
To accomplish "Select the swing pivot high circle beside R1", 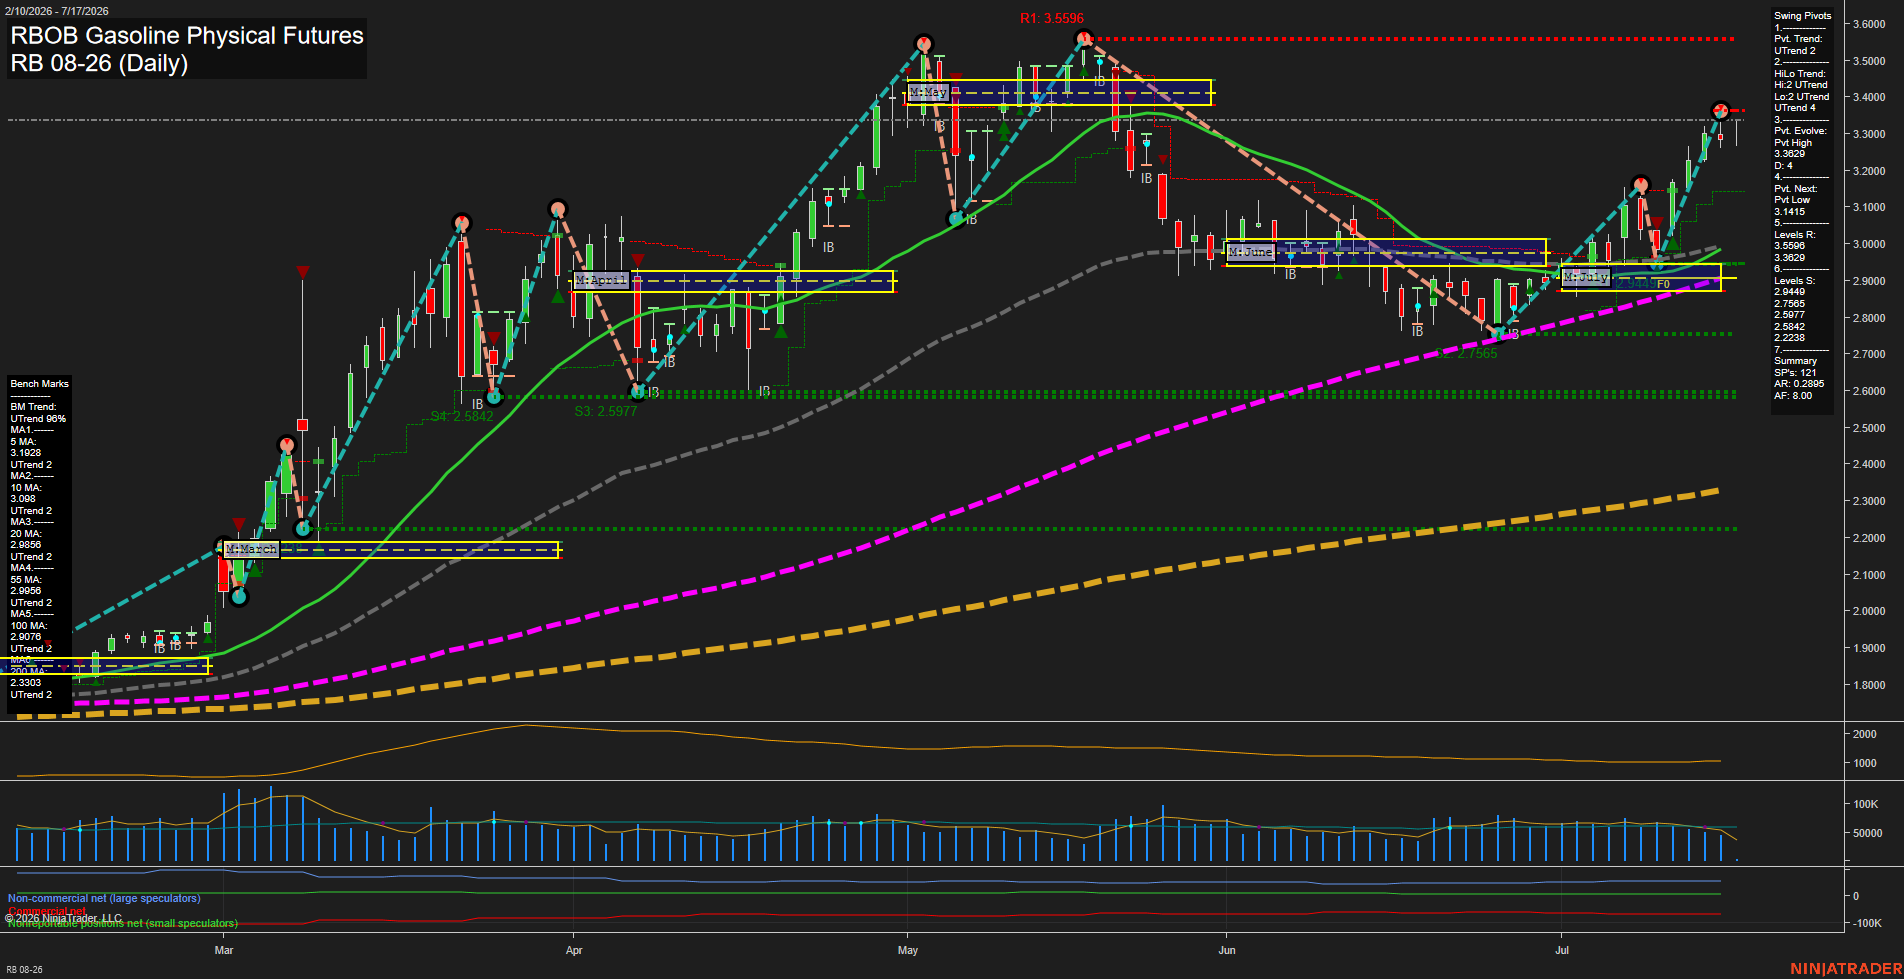I will click(1083, 39).
